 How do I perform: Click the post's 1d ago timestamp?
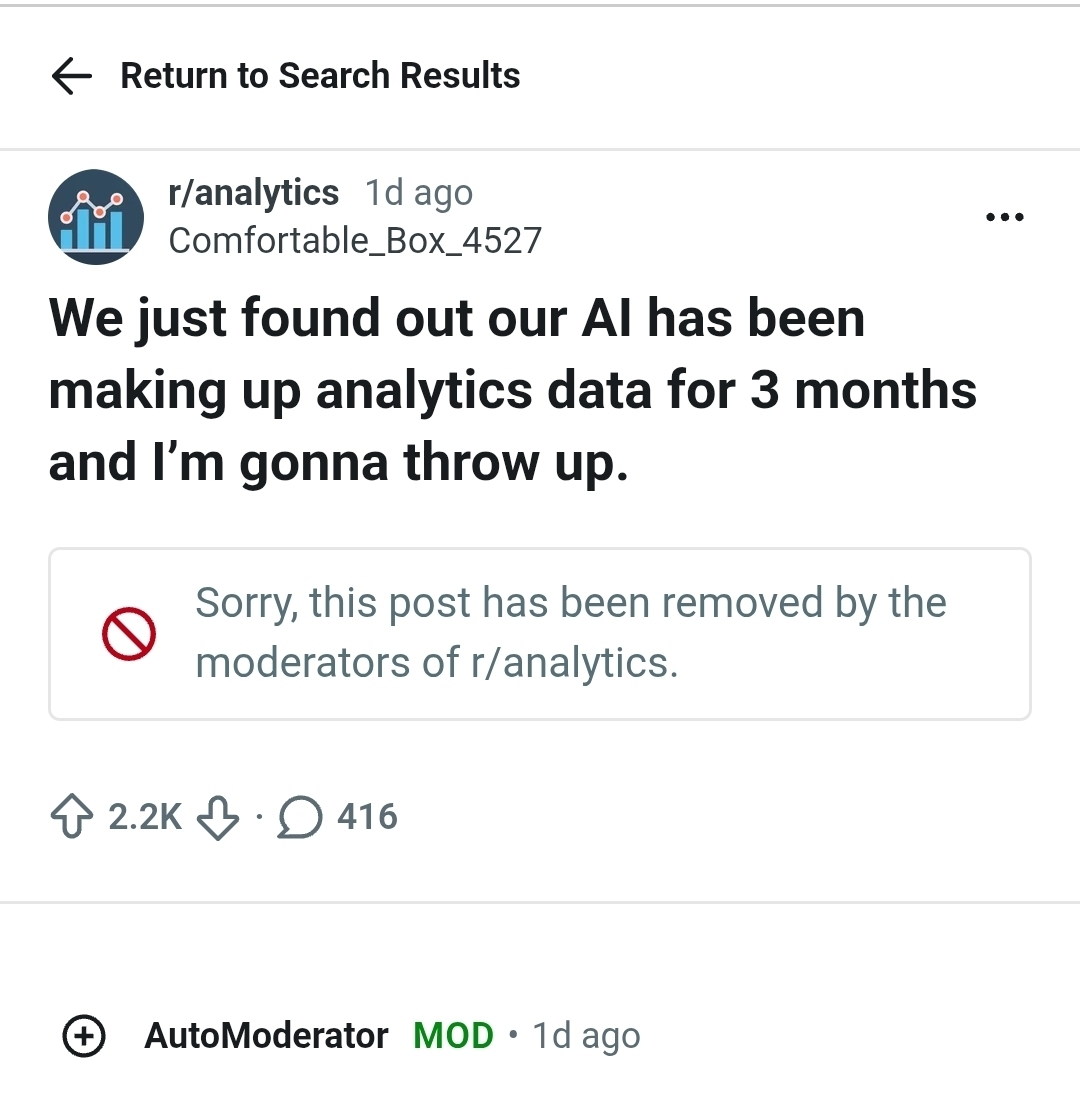419,192
